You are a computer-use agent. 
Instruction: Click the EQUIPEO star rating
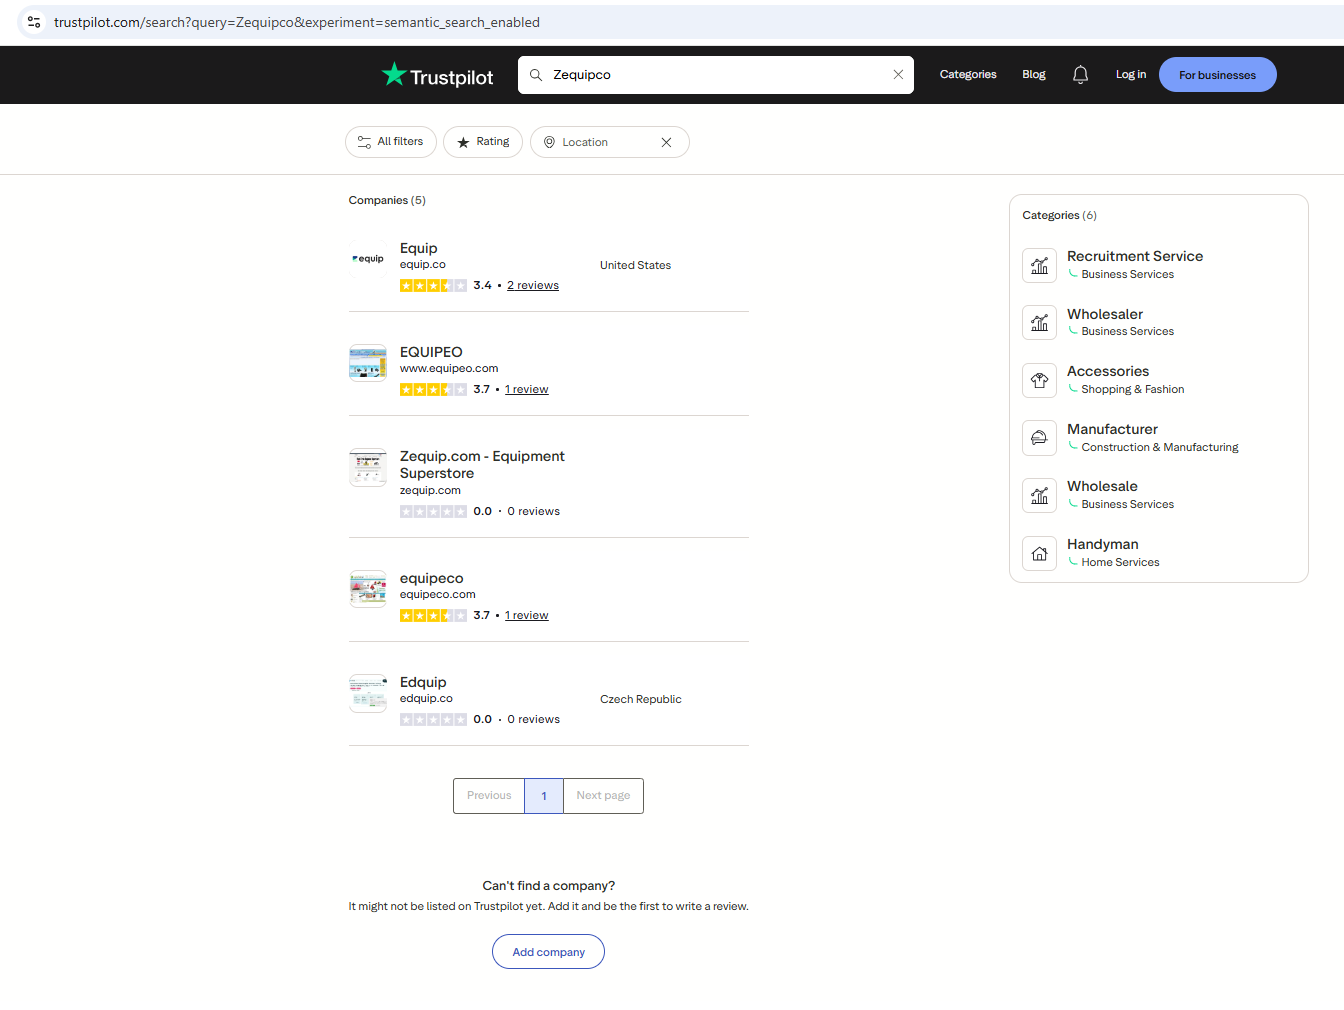click(x=433, y=390)
